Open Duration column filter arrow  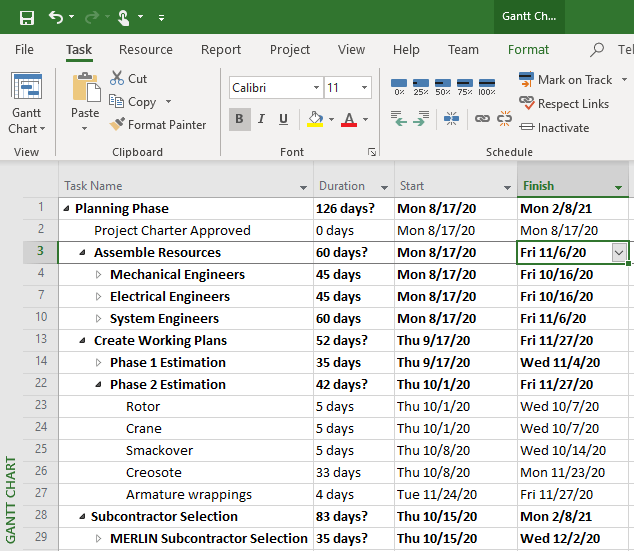point(385,187)
